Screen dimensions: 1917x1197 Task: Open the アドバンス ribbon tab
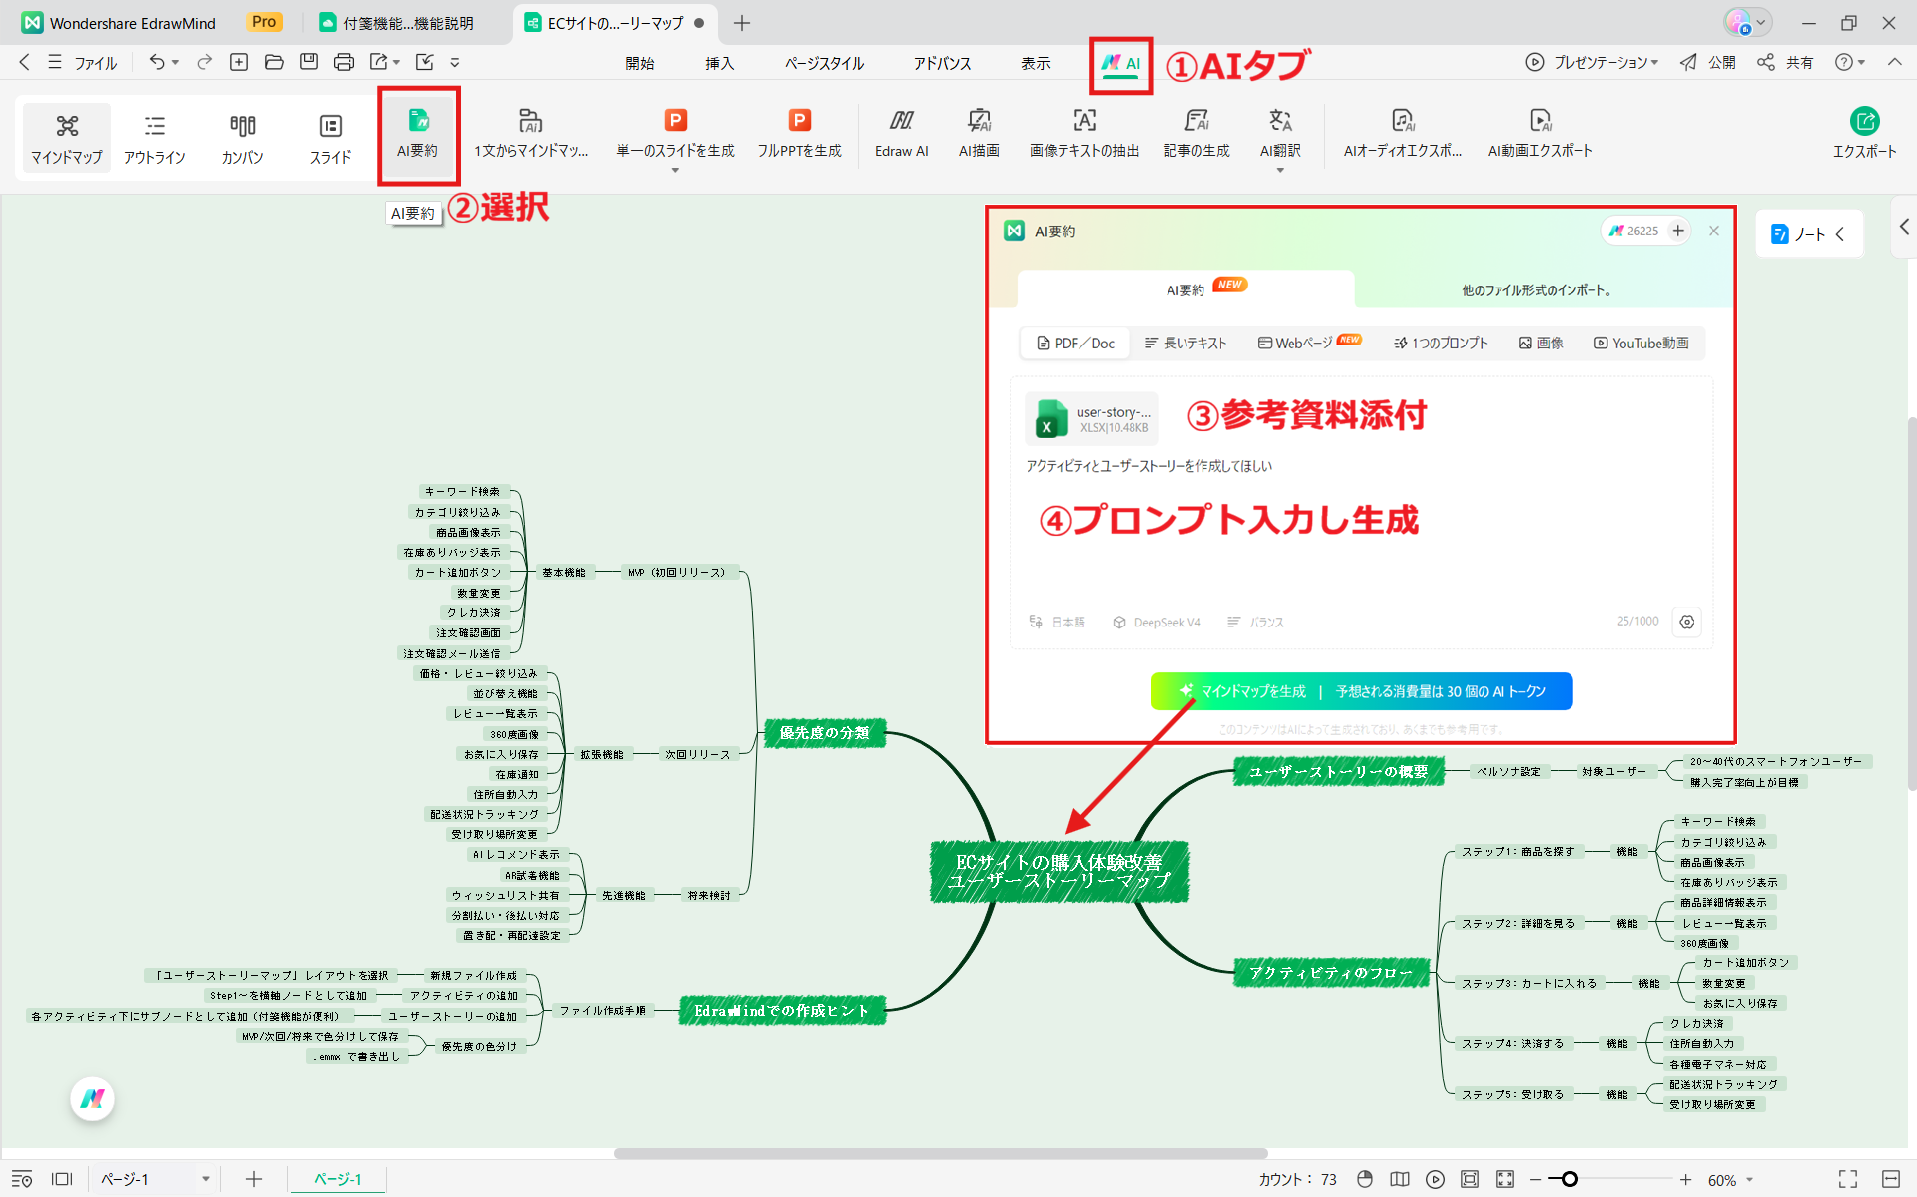[x=942, y=63]
